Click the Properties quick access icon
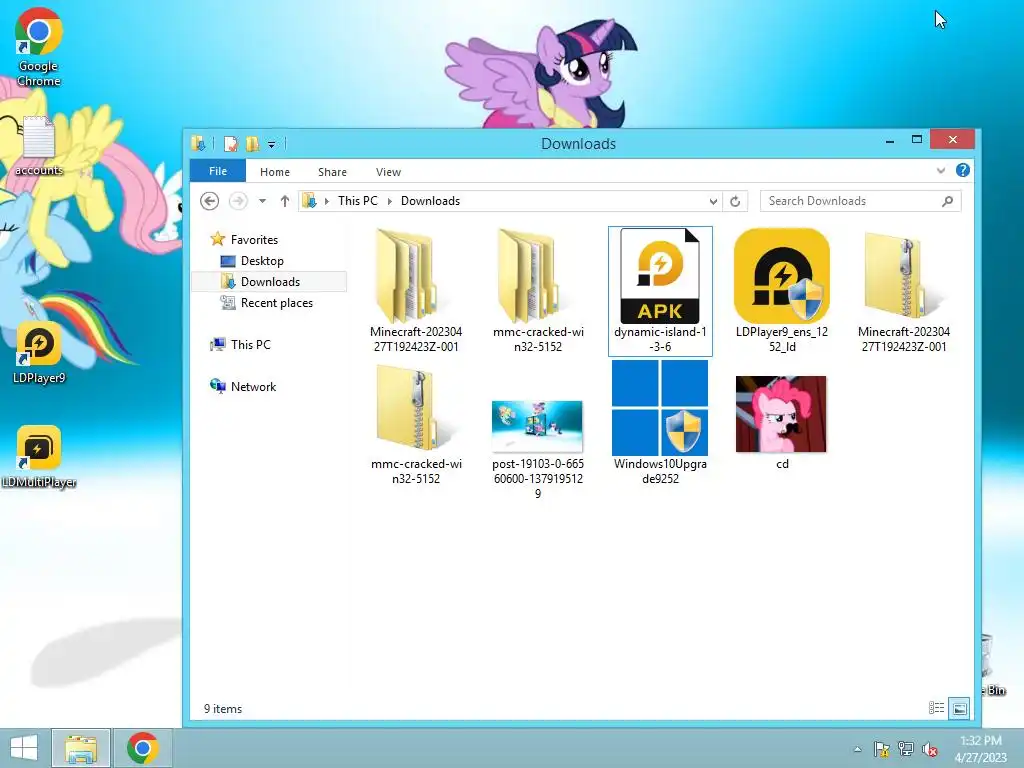Viewport: 1024px width, 768px height. pyautogui.click(x=231, y=144)
